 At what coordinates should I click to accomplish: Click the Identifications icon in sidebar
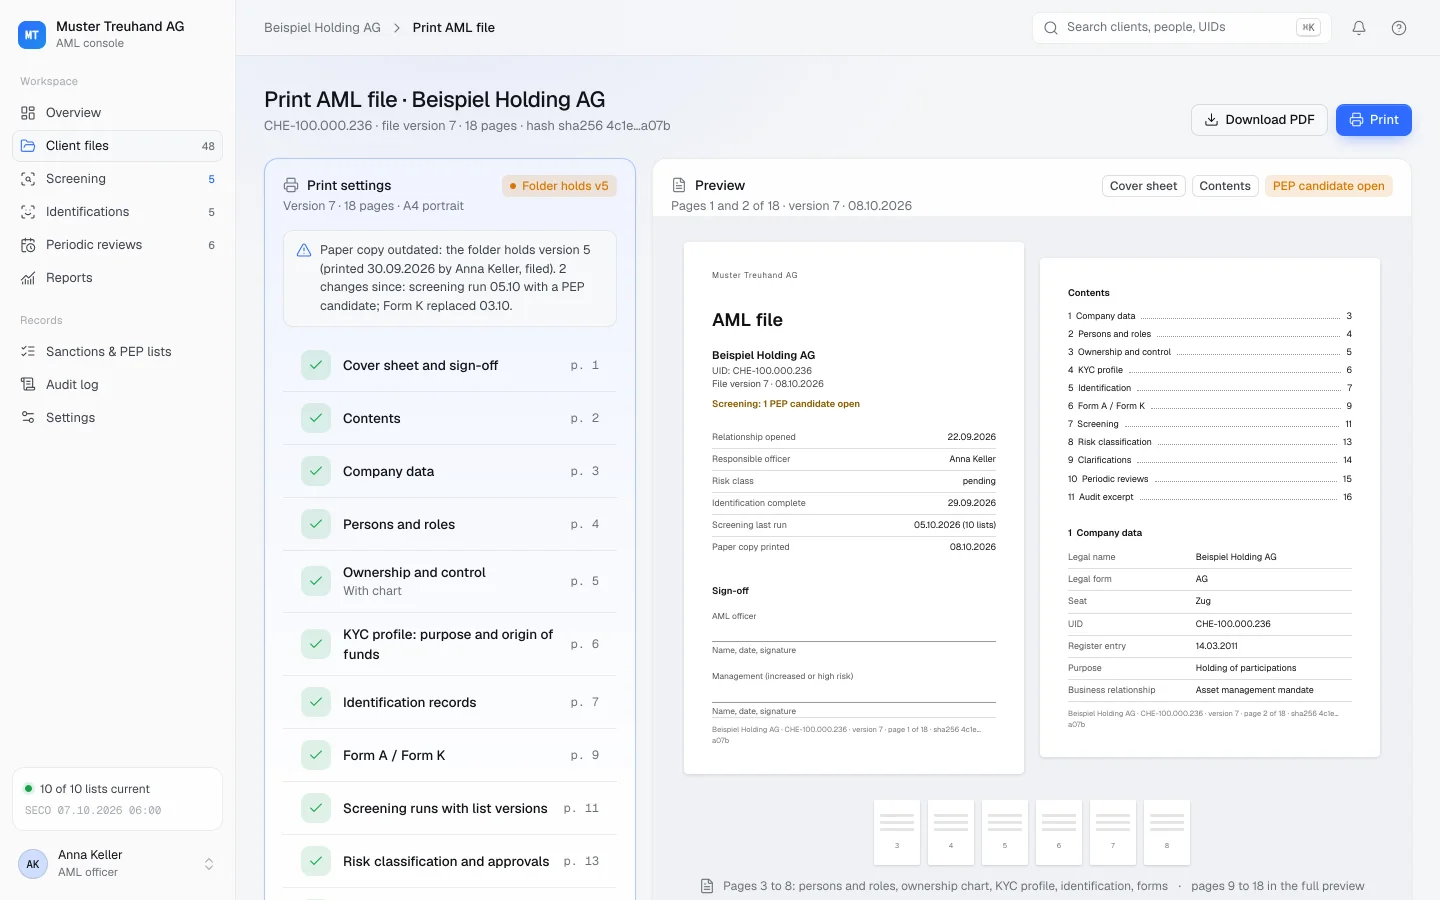[x=28, y=212]
